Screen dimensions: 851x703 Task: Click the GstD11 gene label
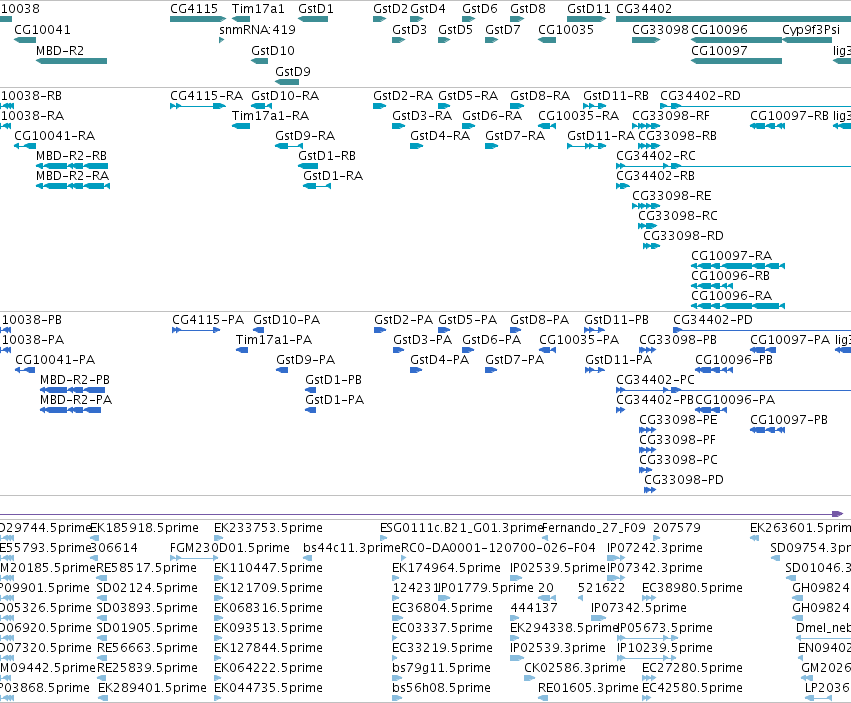589,9
